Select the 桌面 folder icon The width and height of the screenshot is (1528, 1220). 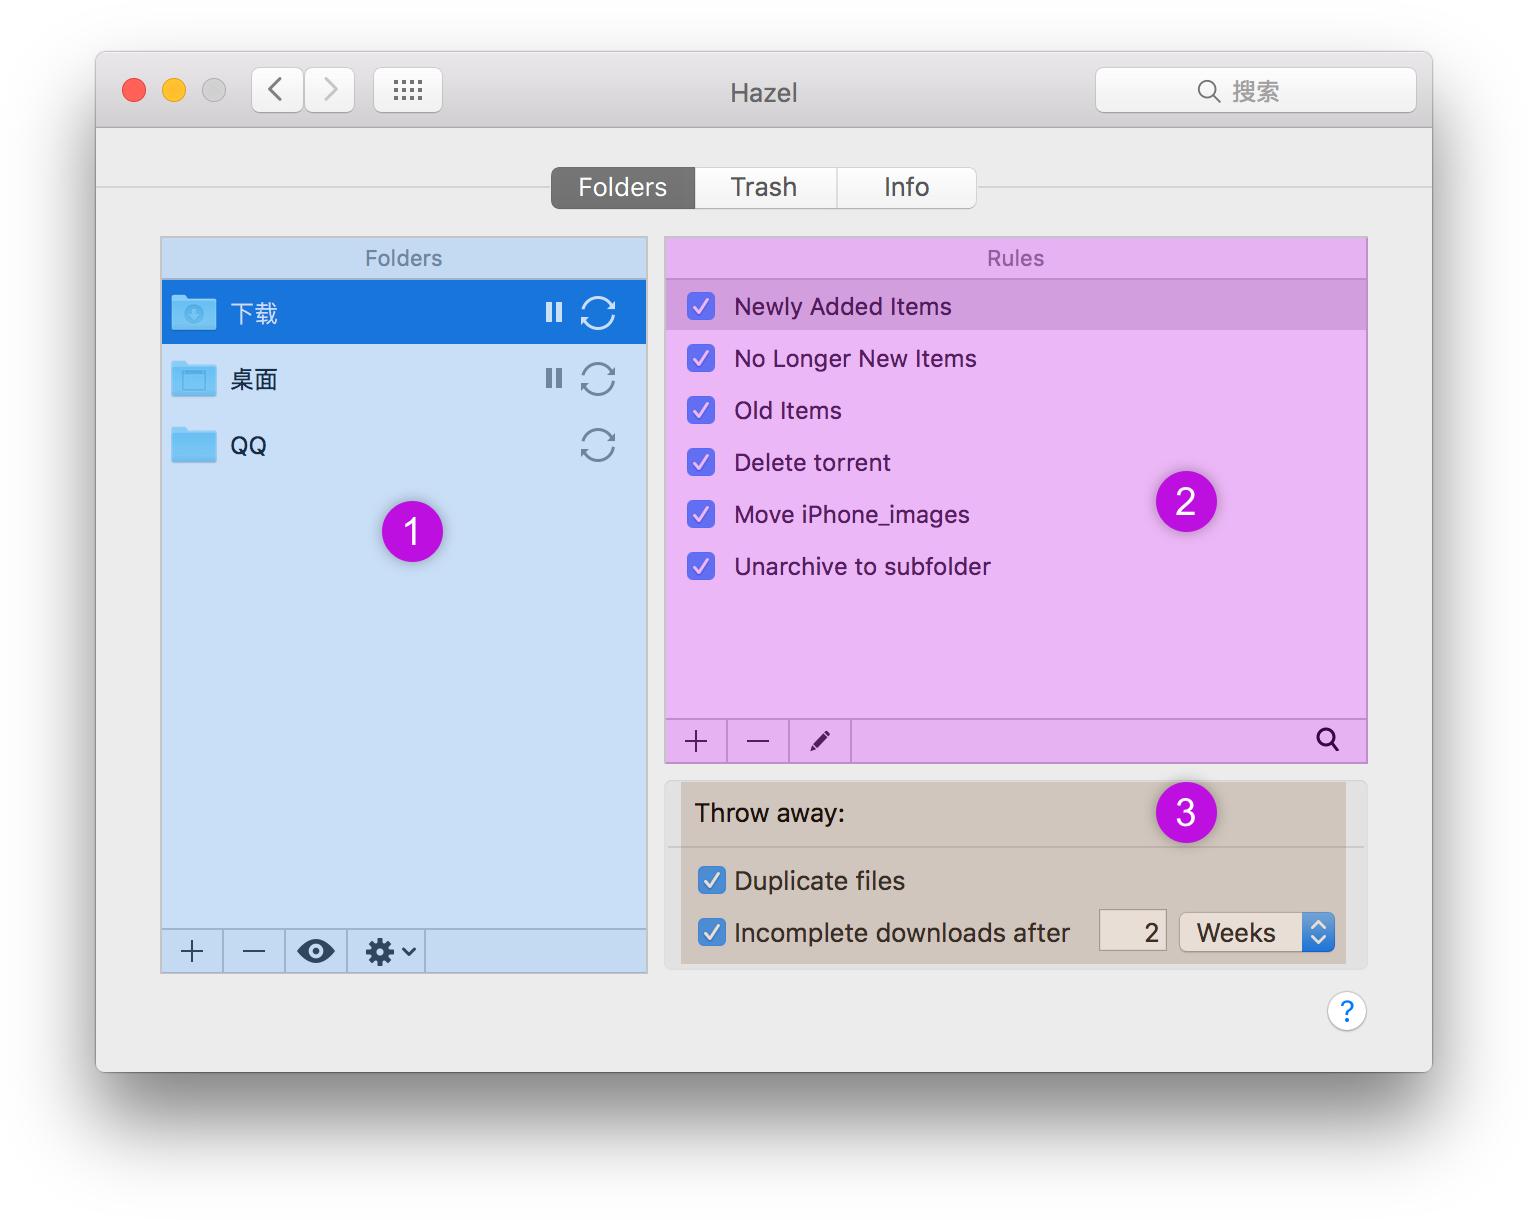[x=194, y=378]
